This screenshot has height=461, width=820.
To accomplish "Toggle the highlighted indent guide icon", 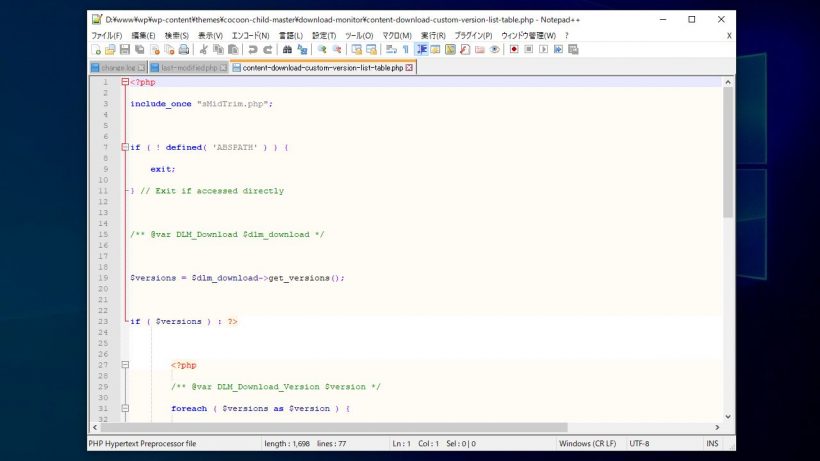I will click(421, 50).
